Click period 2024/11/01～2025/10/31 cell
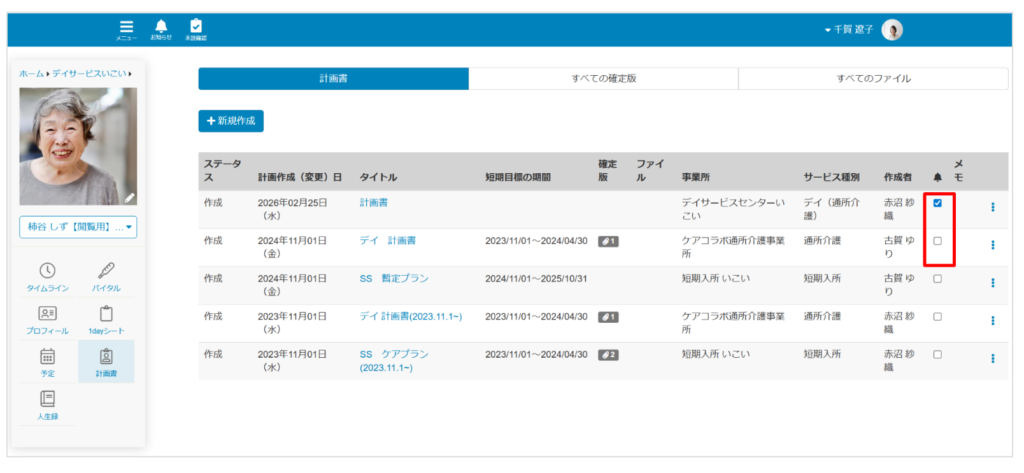 click(x=536, y=279)
